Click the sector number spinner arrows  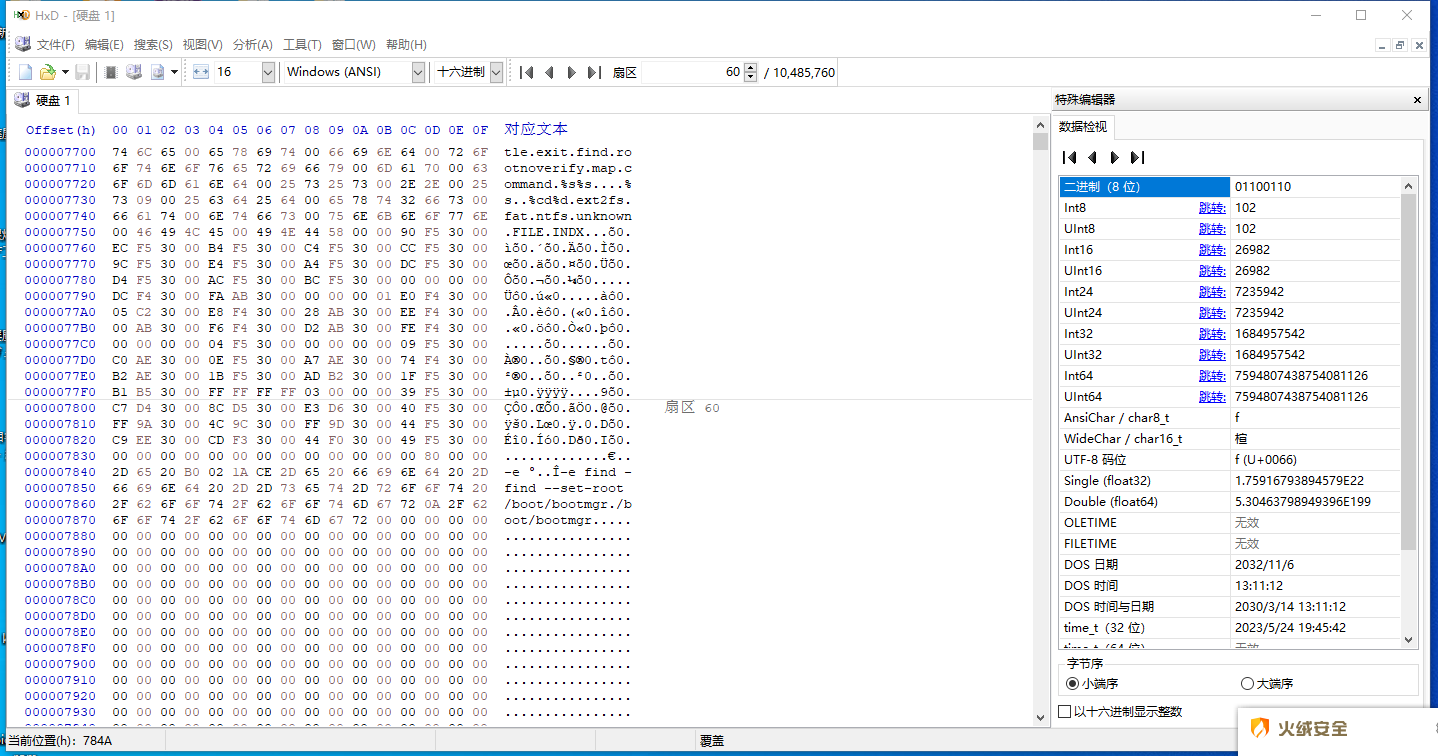tap(751, 72)
